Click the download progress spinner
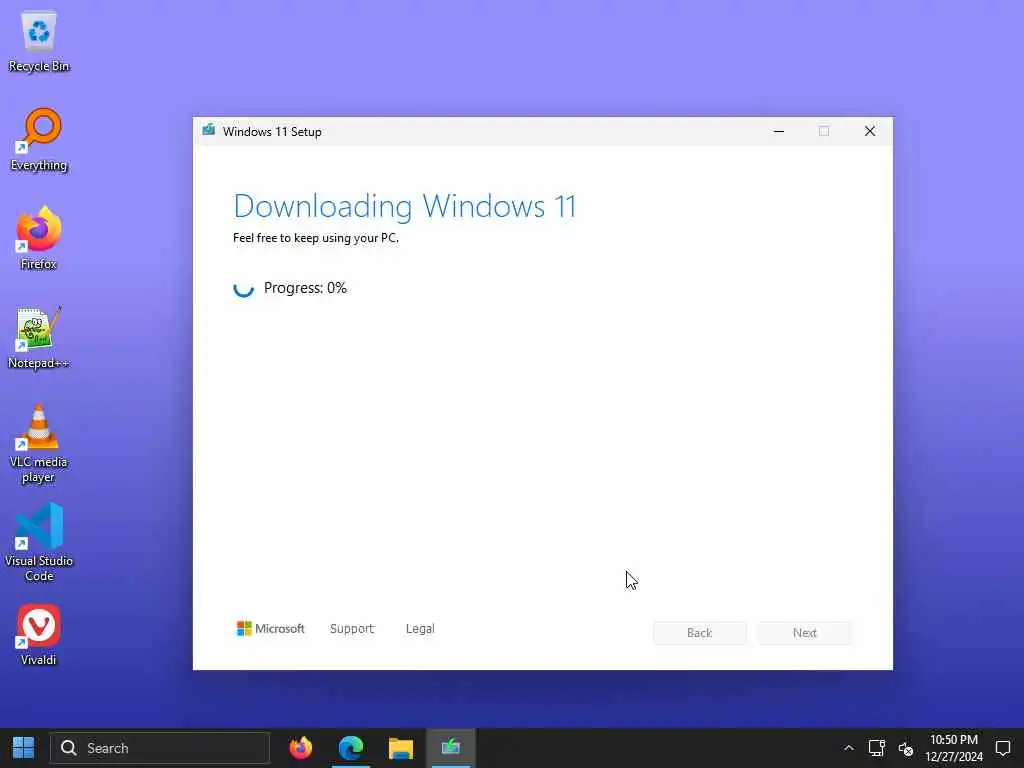Image resolution: width=1024 pixels, height=768 pixels. 244,288
